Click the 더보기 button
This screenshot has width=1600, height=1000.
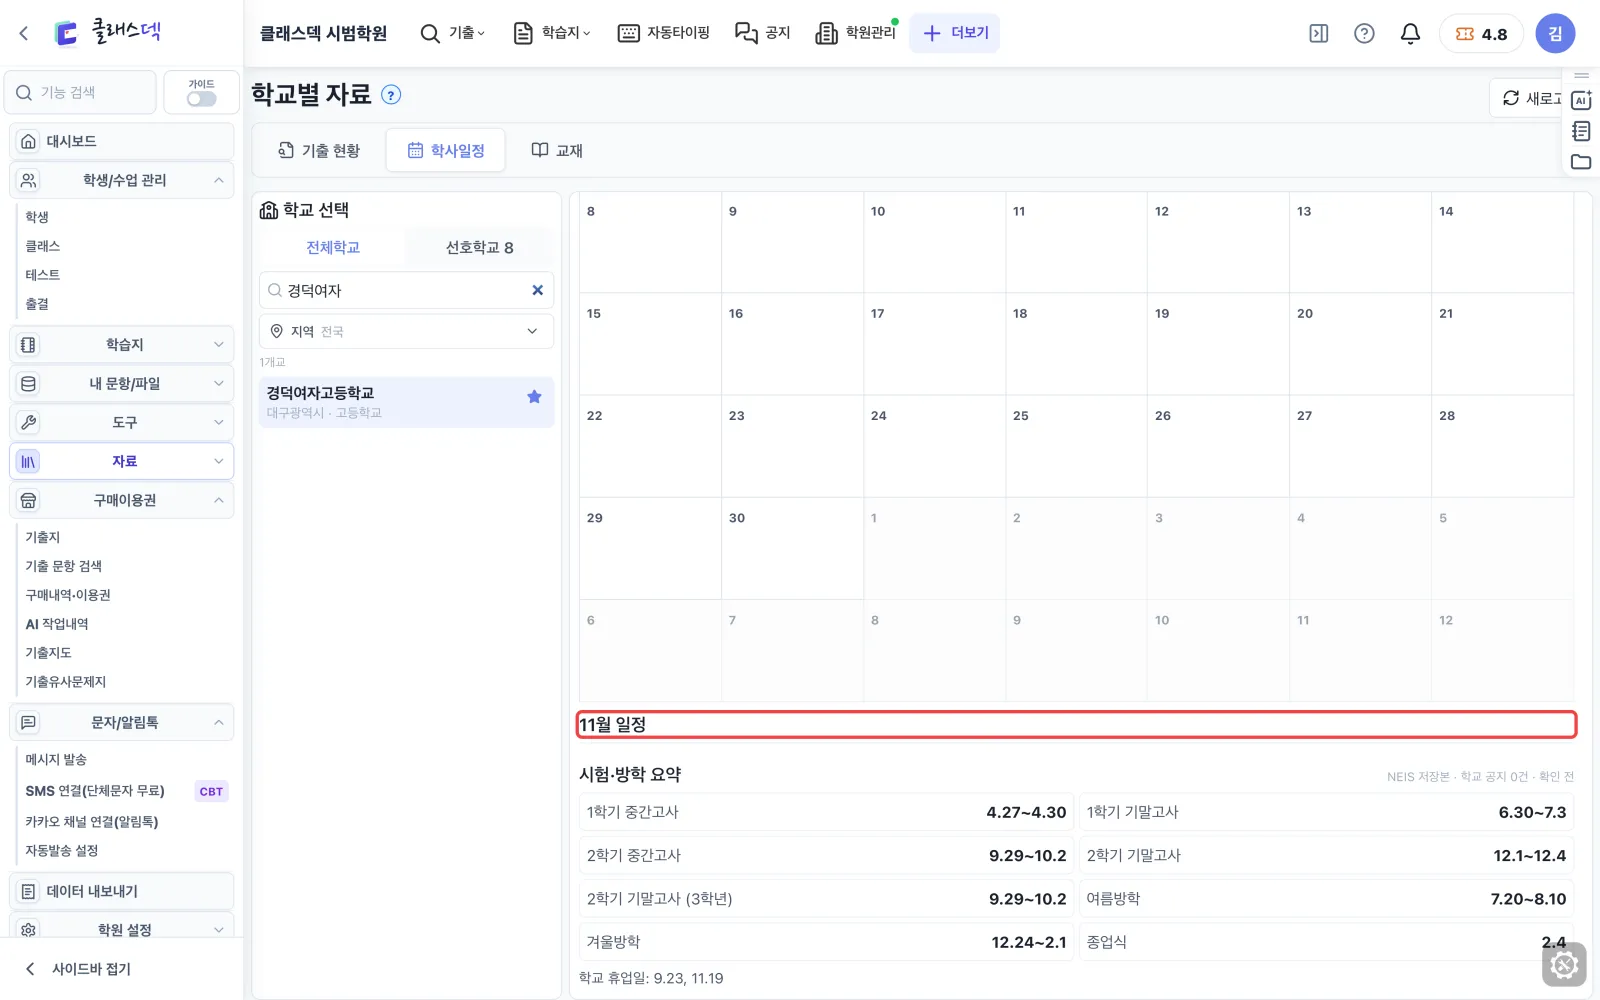tap(955, 33)
